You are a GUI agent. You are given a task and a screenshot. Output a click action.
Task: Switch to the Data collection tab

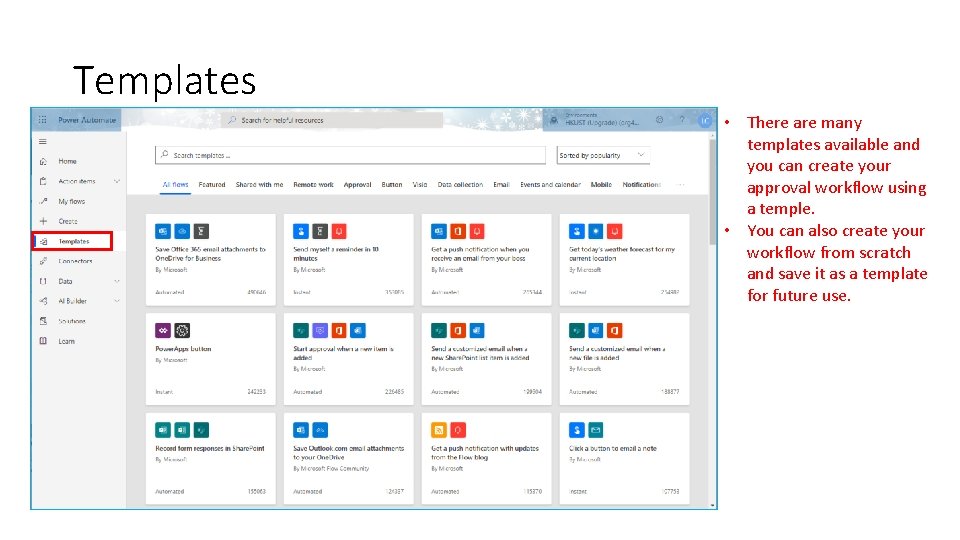[460, 184]
